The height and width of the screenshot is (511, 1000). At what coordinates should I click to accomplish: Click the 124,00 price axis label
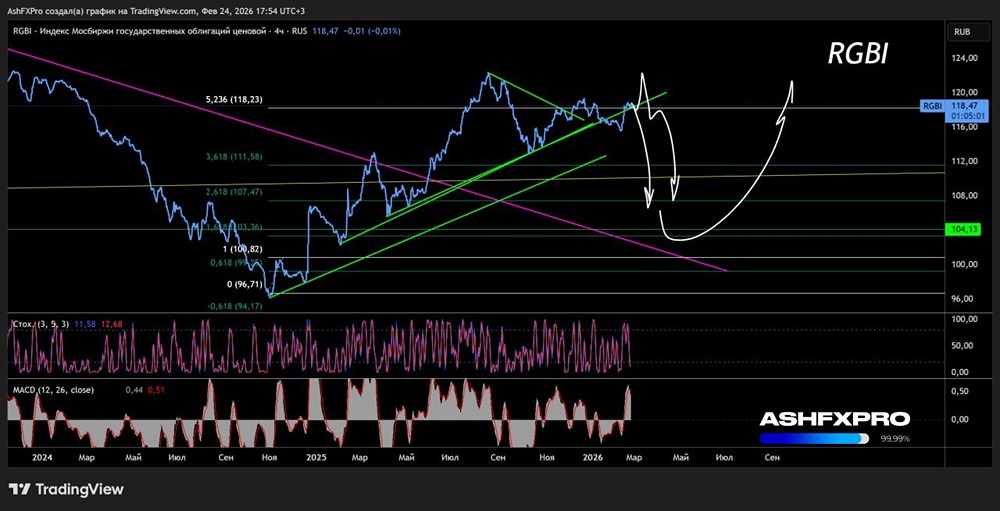pyautogui.click(x=964, y=59)
